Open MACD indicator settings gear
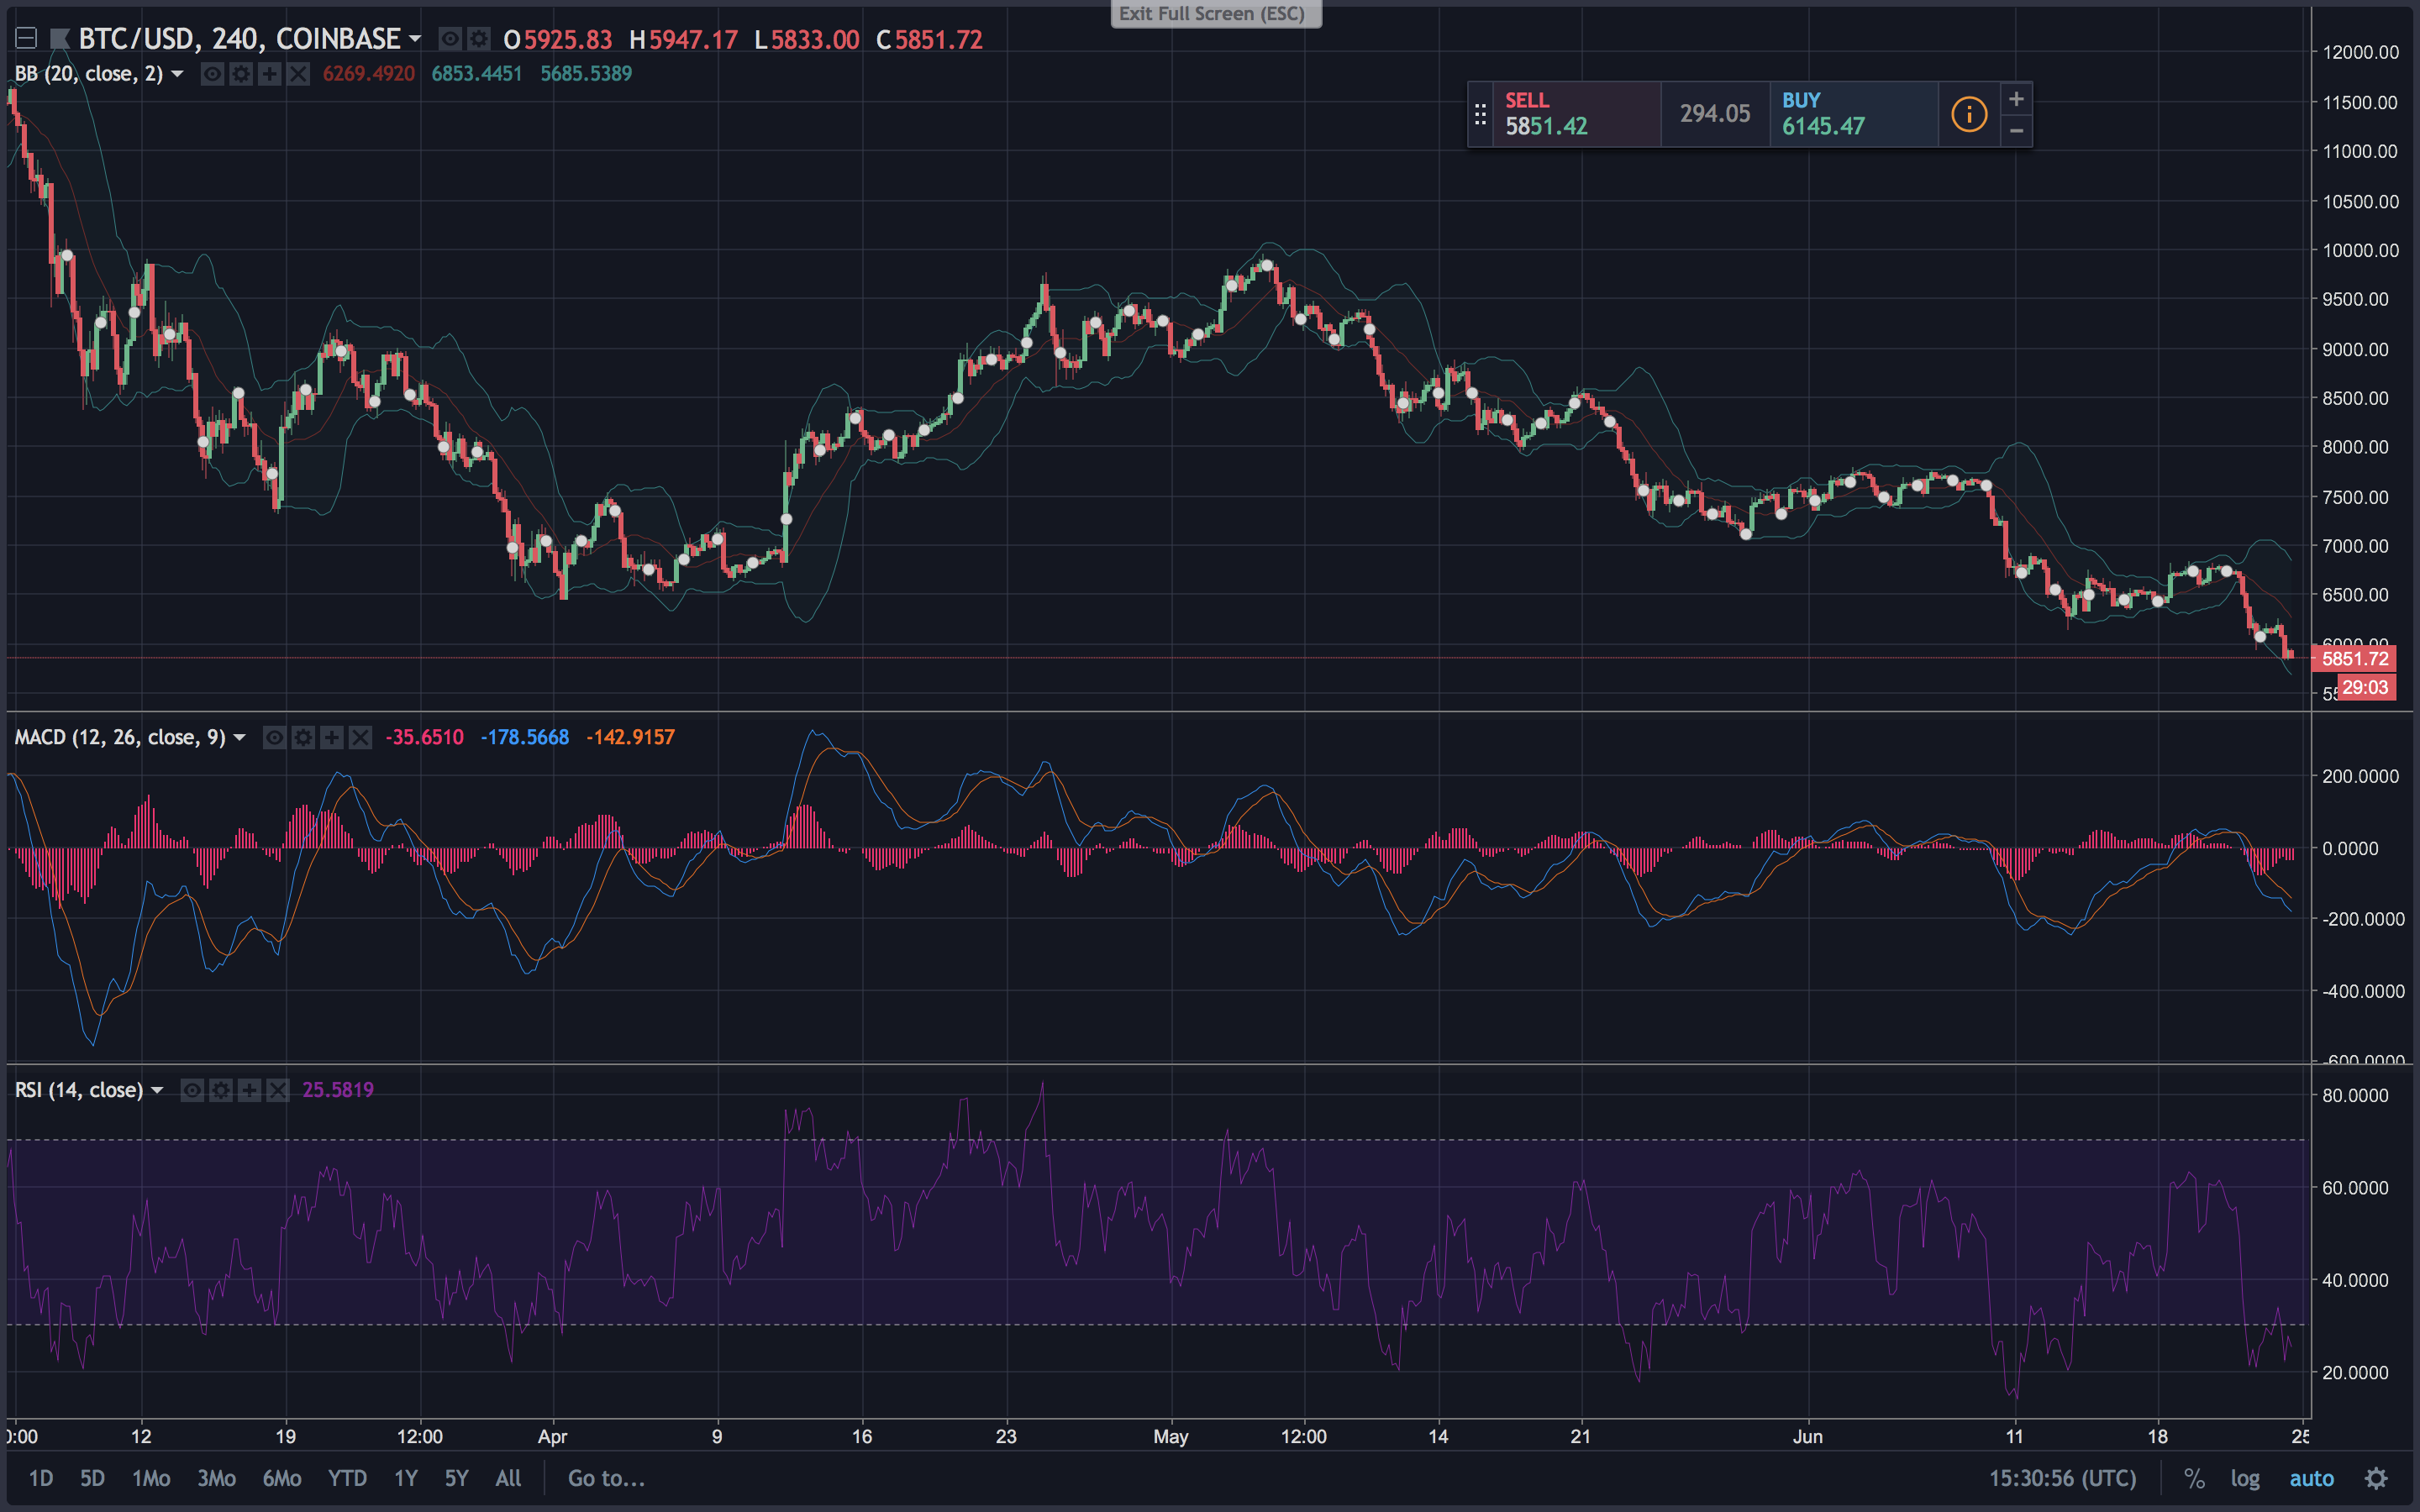2420x1512 pixels. coord(303,738)
